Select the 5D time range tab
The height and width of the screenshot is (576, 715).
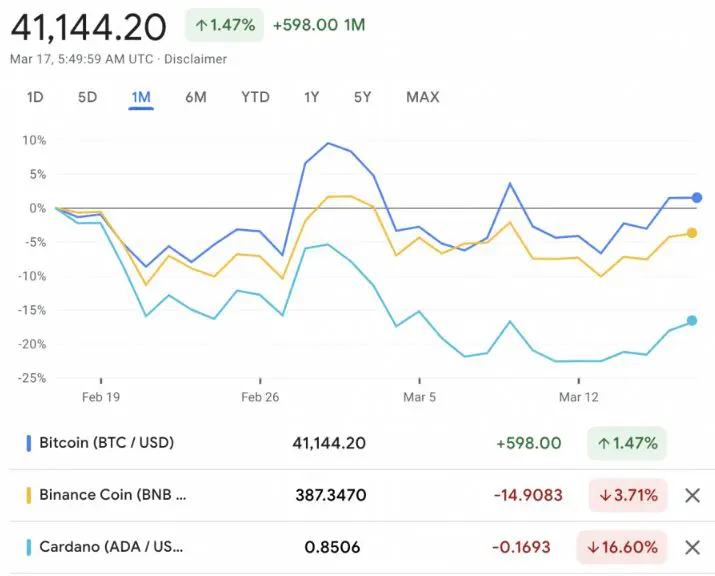pyautogui.click(x=88, y=97)
